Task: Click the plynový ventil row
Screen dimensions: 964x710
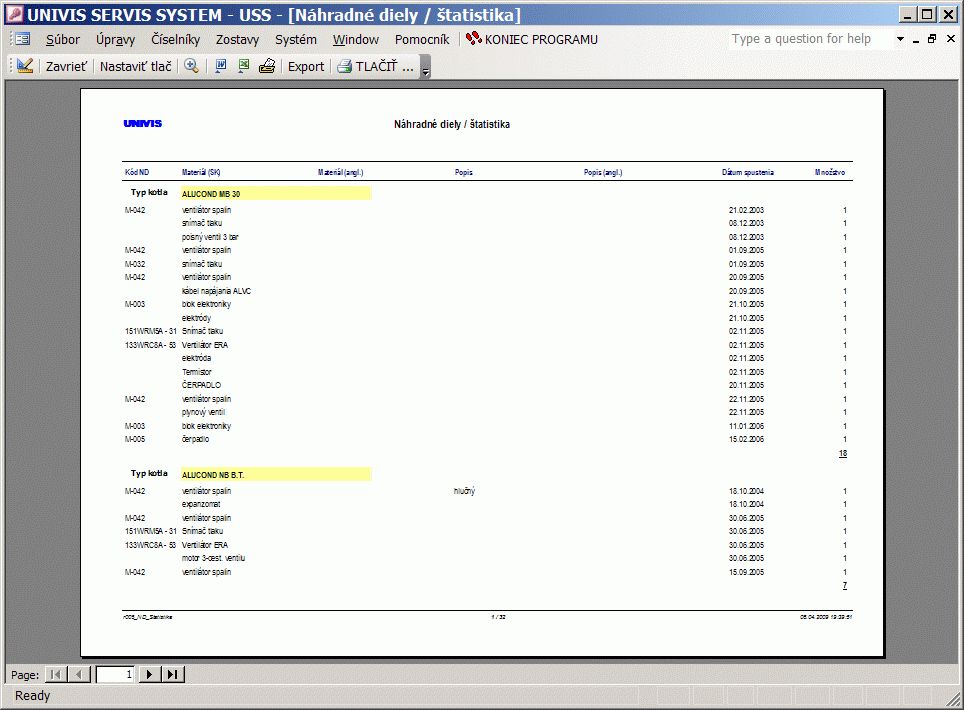Action: click(x=203, y=412)
